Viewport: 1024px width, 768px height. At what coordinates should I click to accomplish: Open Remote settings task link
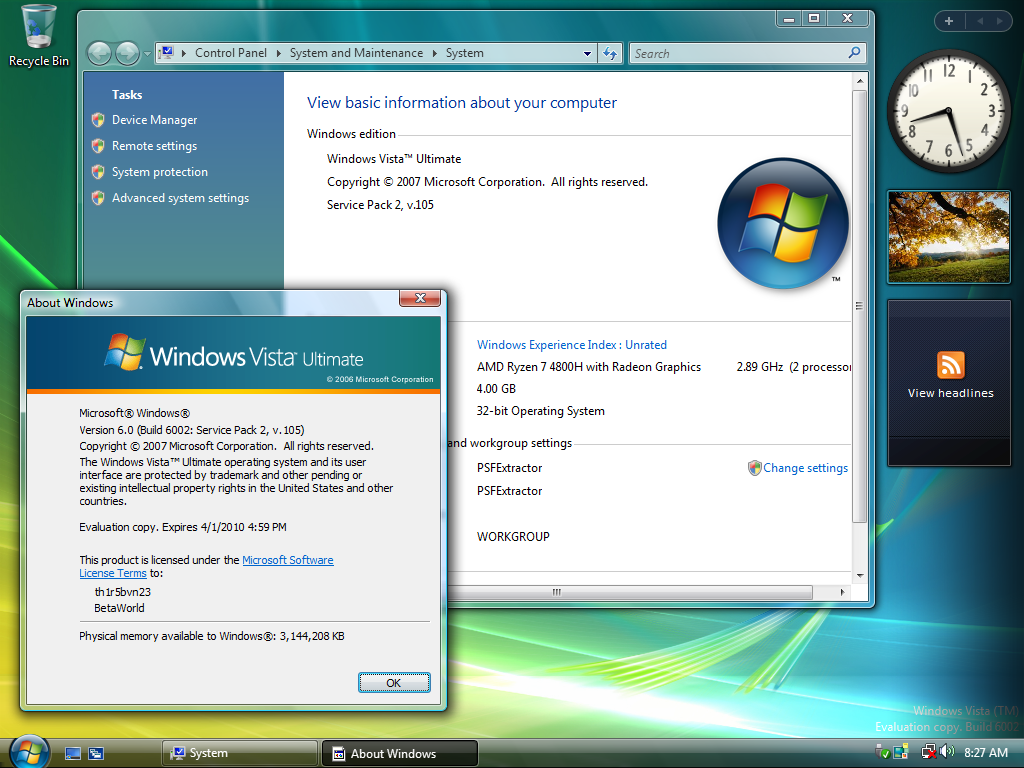154,146
